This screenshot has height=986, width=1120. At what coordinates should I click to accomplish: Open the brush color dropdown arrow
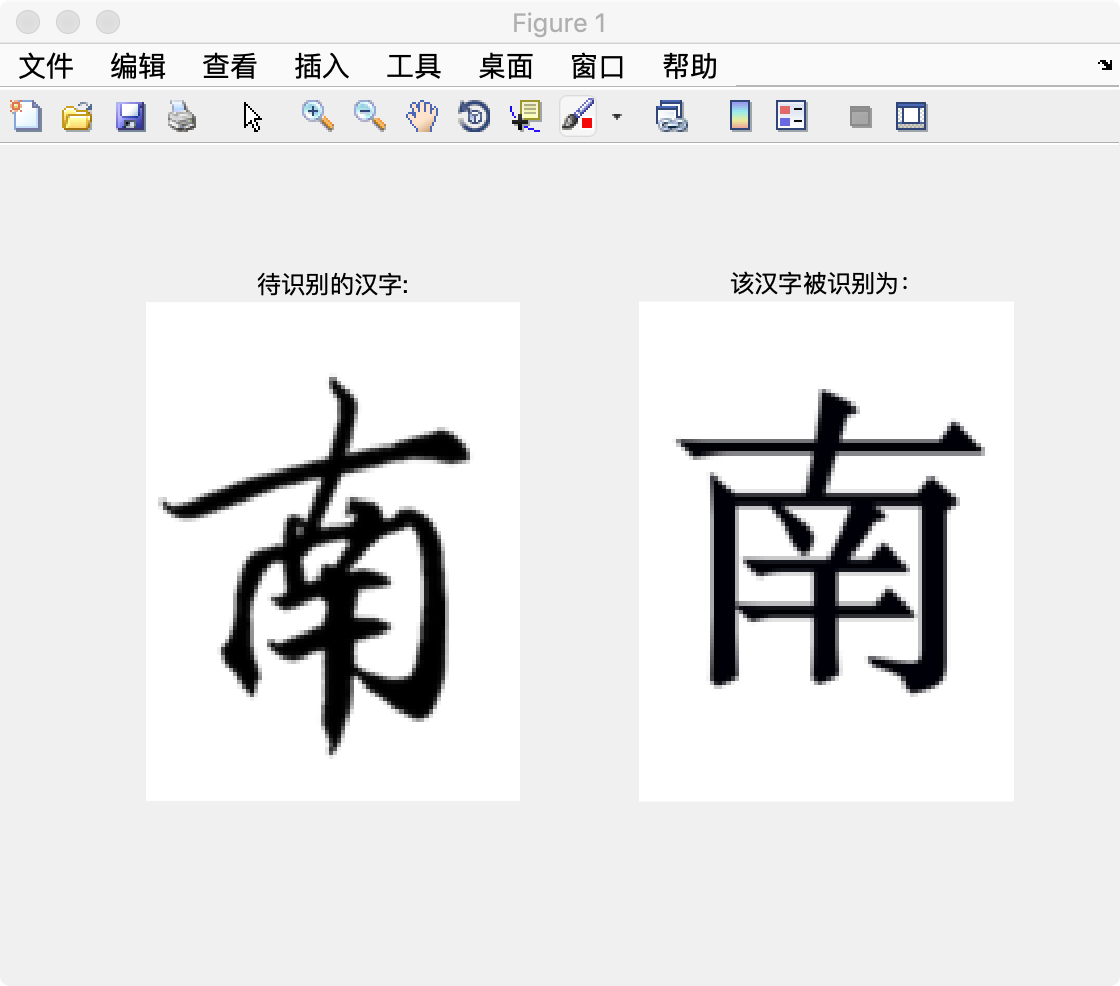pyautogui.click(x=617, y=116)
